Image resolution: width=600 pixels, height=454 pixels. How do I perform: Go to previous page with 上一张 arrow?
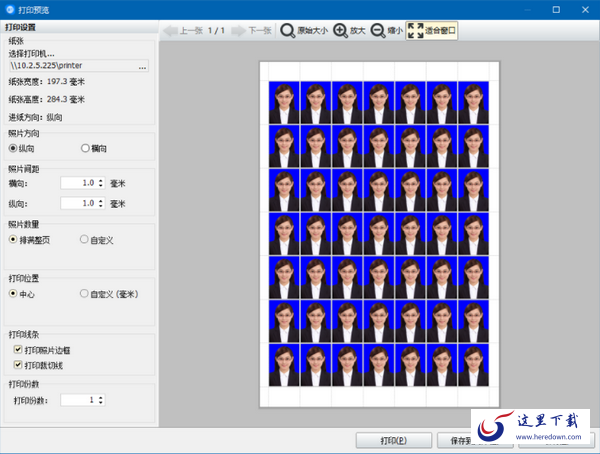coord(170,31)
